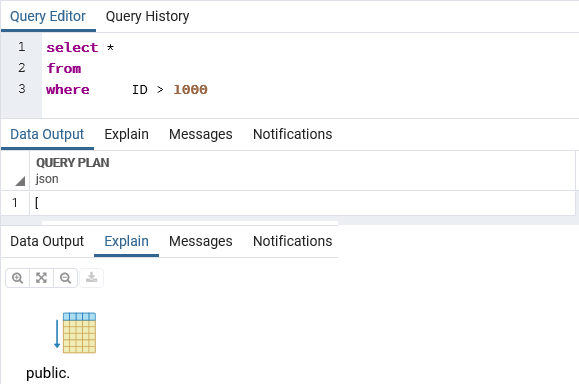Open the Query Editor tab
579x384 pixels.
click(48, 16)
